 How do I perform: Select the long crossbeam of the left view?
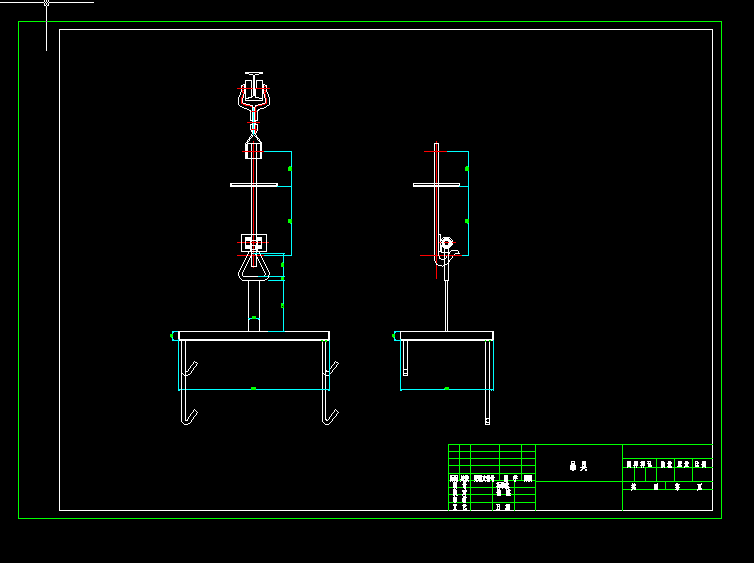coord(254,336)
